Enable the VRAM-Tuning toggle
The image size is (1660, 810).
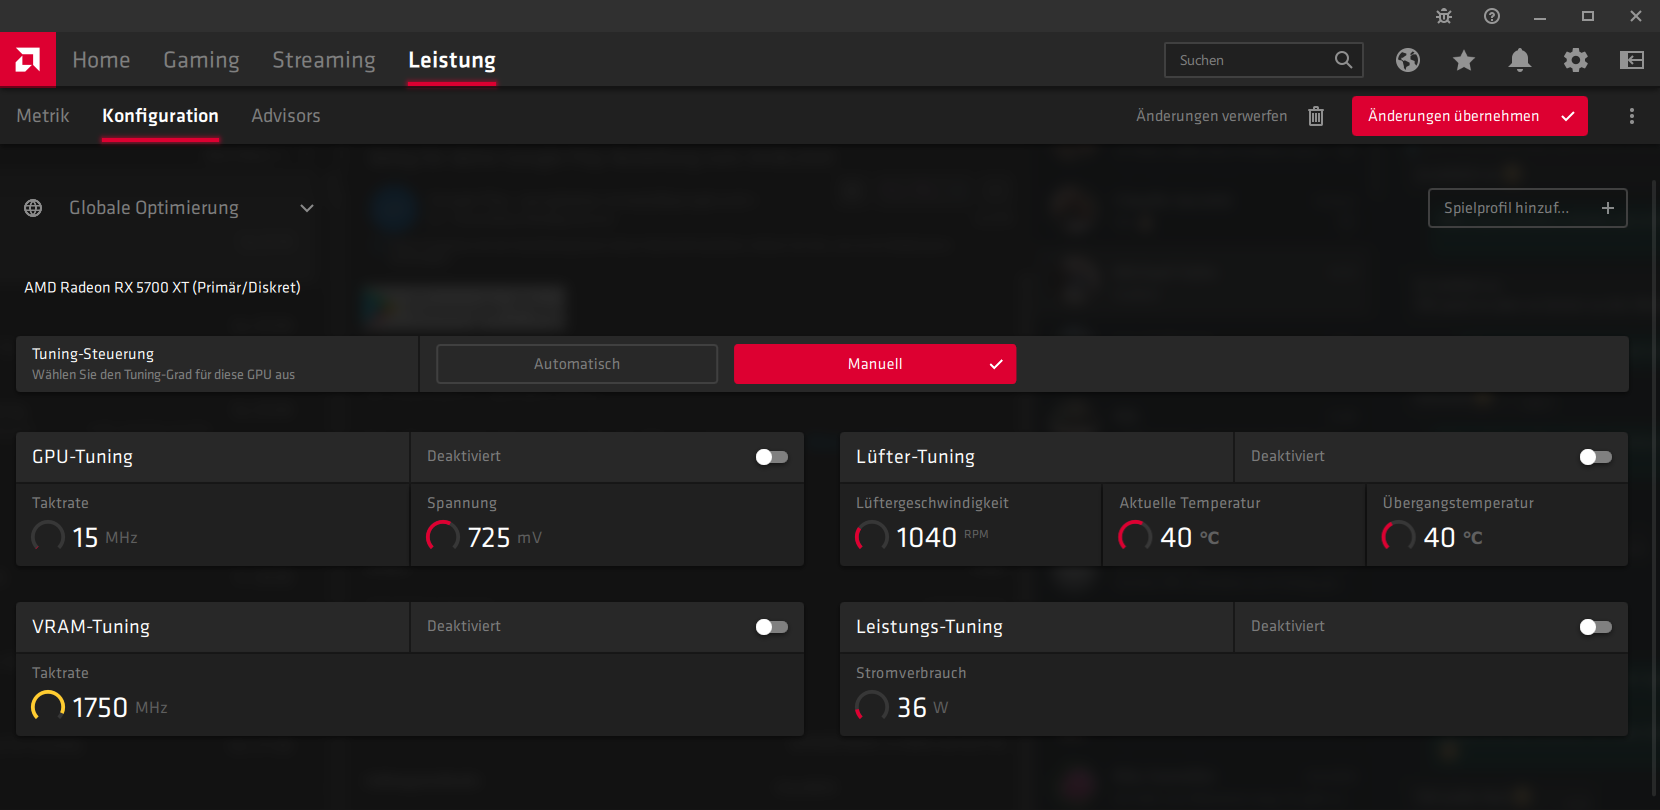pyautogui.click(x=772, y=627)
